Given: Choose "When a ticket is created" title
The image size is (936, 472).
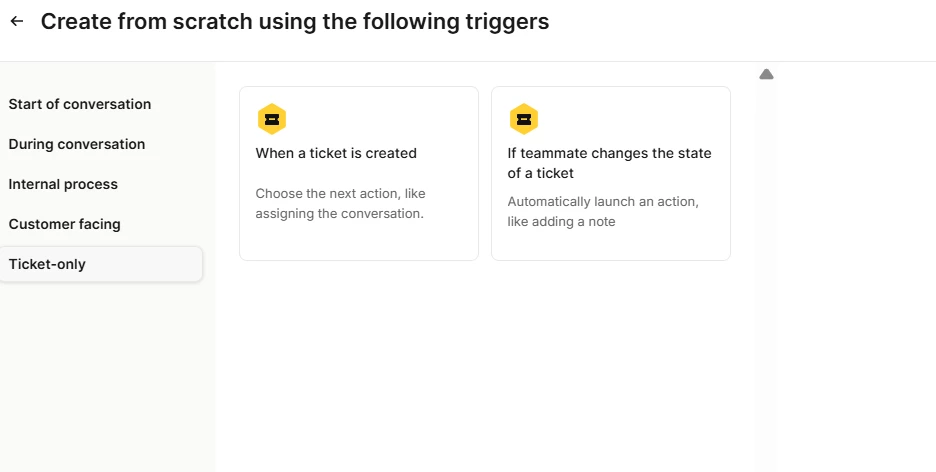Looking at the screenshot, I should pos(336,153).
